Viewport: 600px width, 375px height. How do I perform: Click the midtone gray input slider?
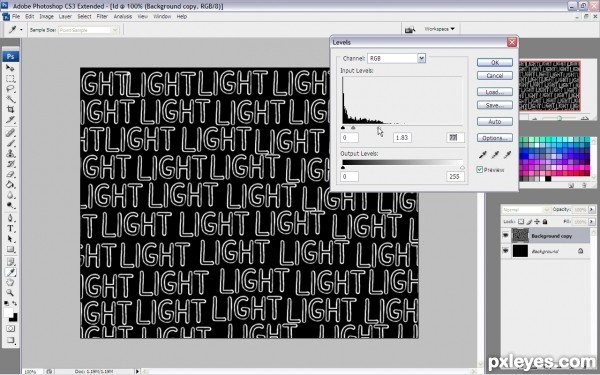pyautogui.click(x=353, y=128)
